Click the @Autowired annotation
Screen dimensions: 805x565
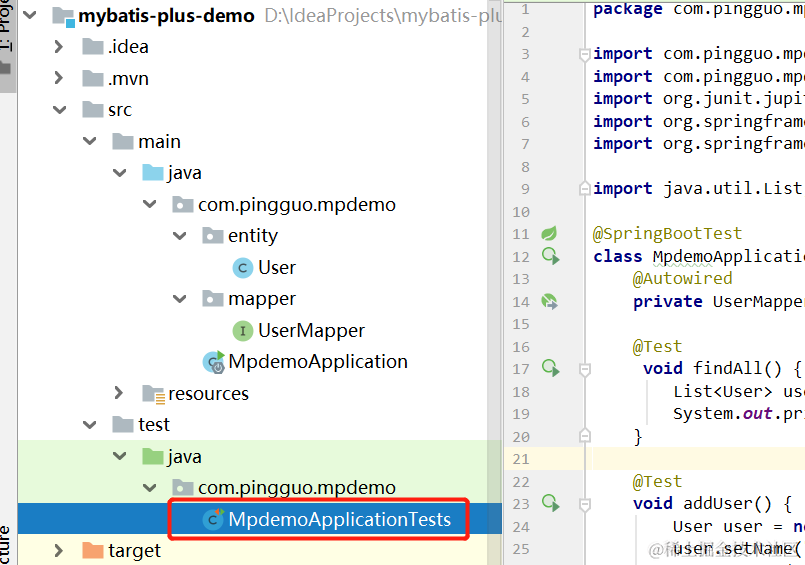[x=682, y=279]
